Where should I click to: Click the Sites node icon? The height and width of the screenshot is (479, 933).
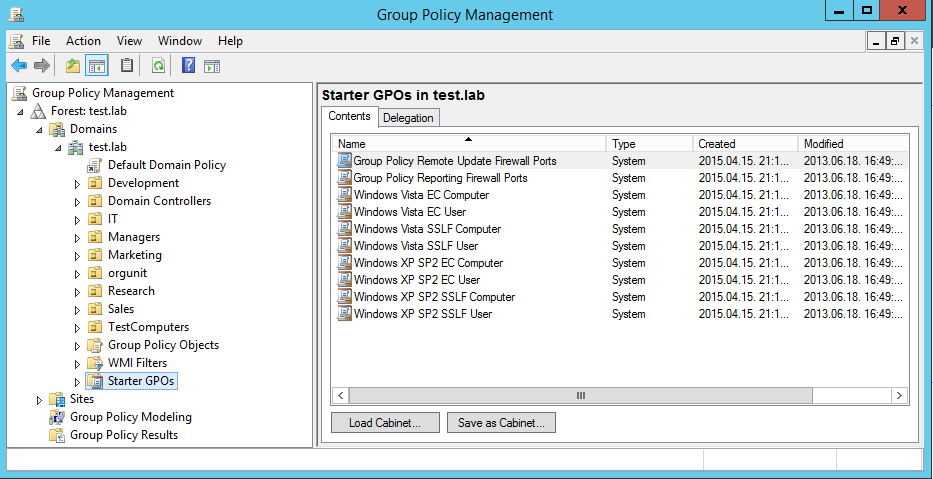pos(57,399)
